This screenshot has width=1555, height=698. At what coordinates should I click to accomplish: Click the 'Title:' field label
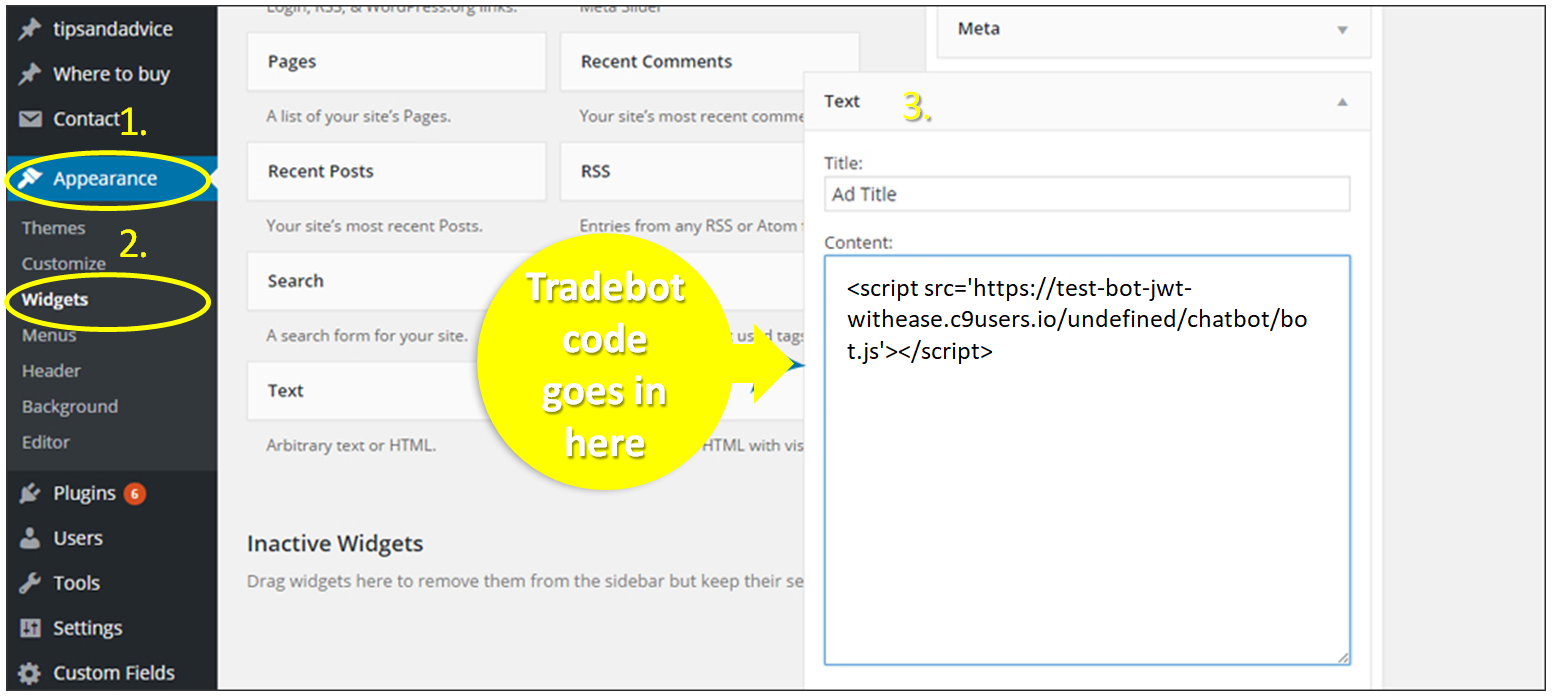pos(843,162)
